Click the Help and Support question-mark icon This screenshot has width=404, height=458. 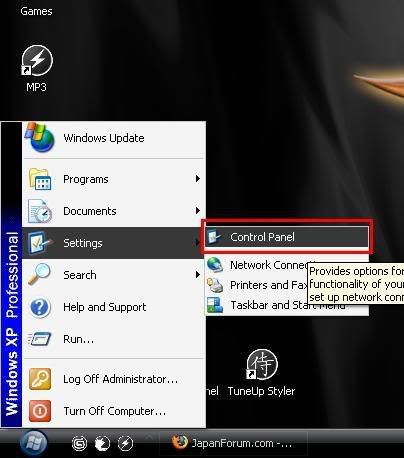tap(40, 307)
